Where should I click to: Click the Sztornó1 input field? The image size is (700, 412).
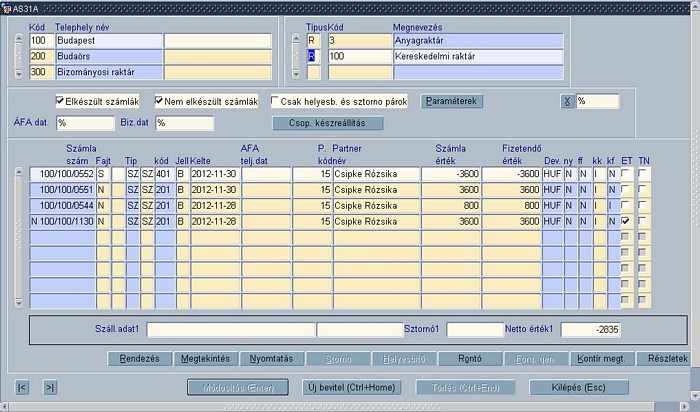[x=475, y=329]
